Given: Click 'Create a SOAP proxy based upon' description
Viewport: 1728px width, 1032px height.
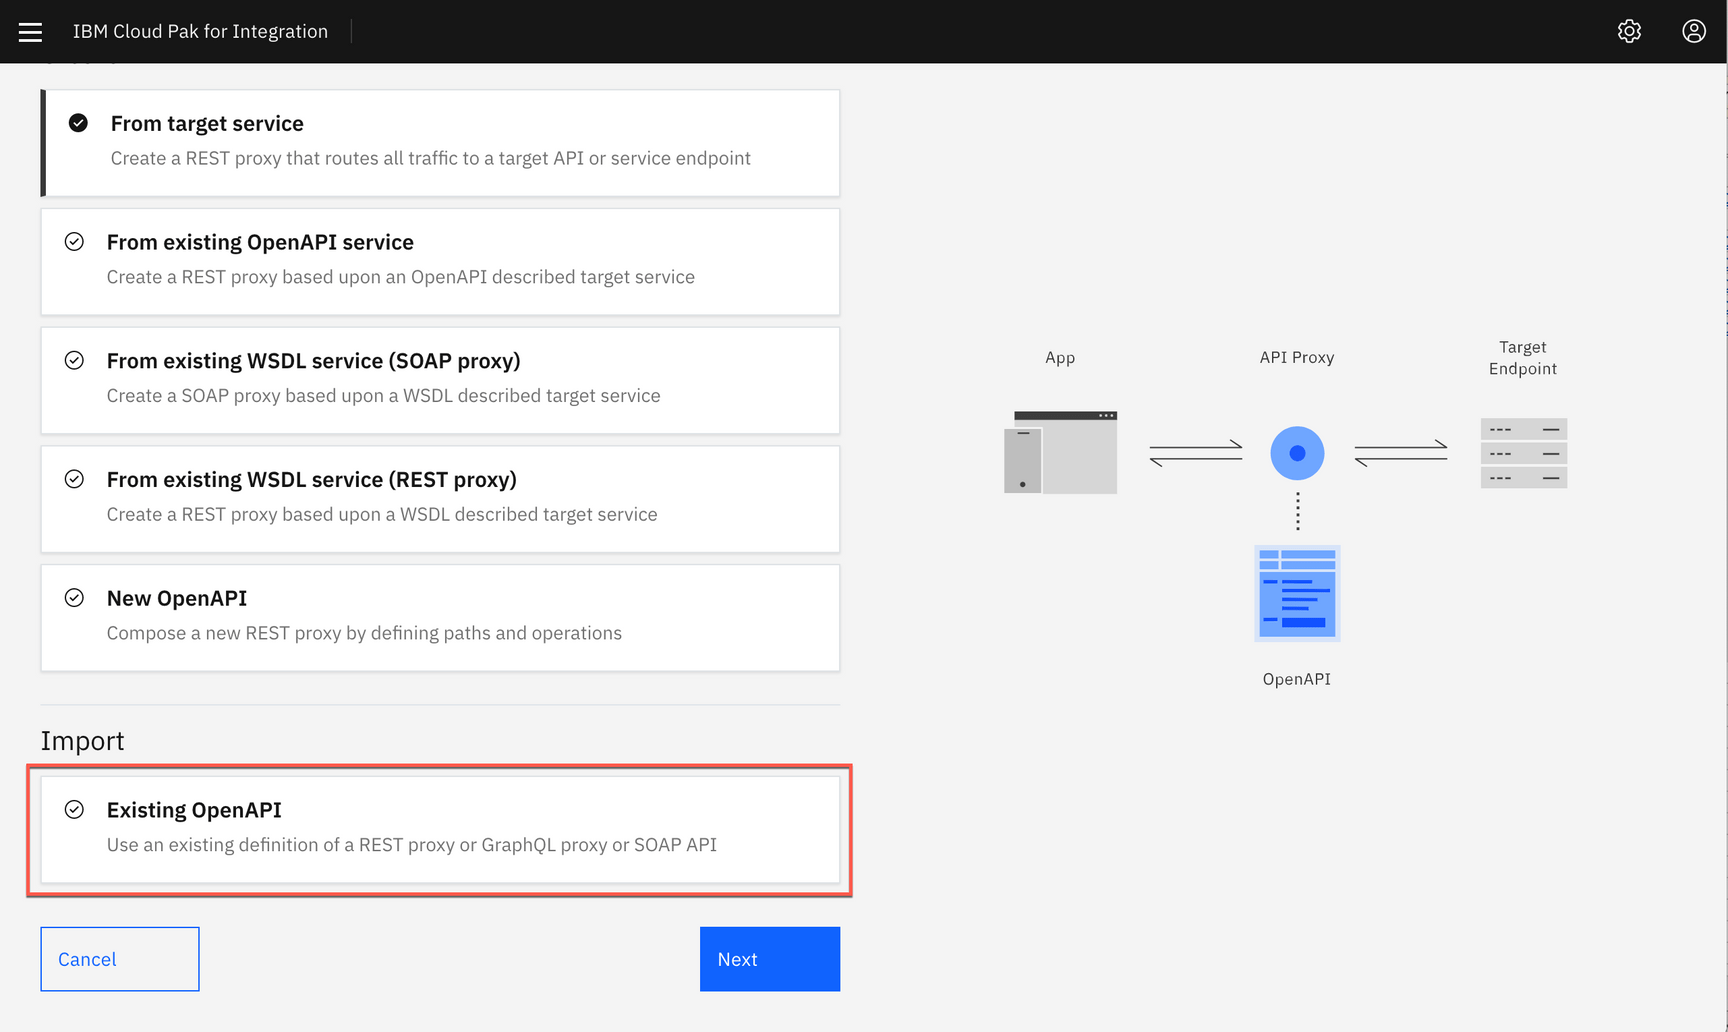Looking at the screenshot, I should (x=383, y=396).
